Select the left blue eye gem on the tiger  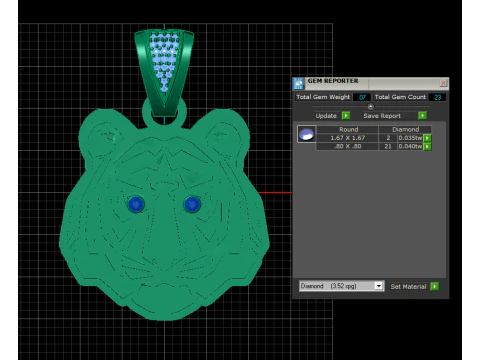coord(136,204)
